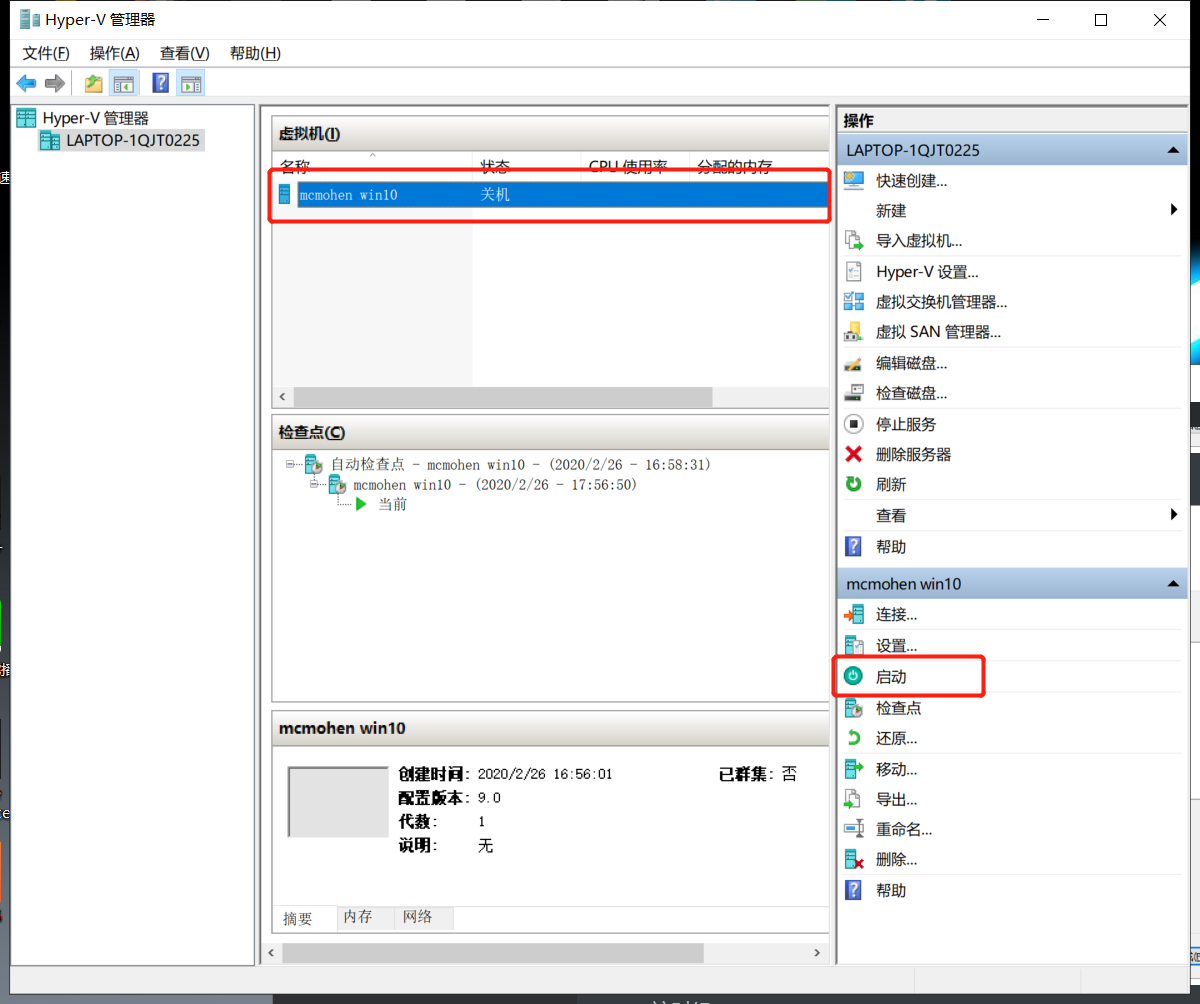Collapse the LAPTOP-1QJT0225 actions section
Screen dimensions: 1200x1004
click(x=1171, y=149)
